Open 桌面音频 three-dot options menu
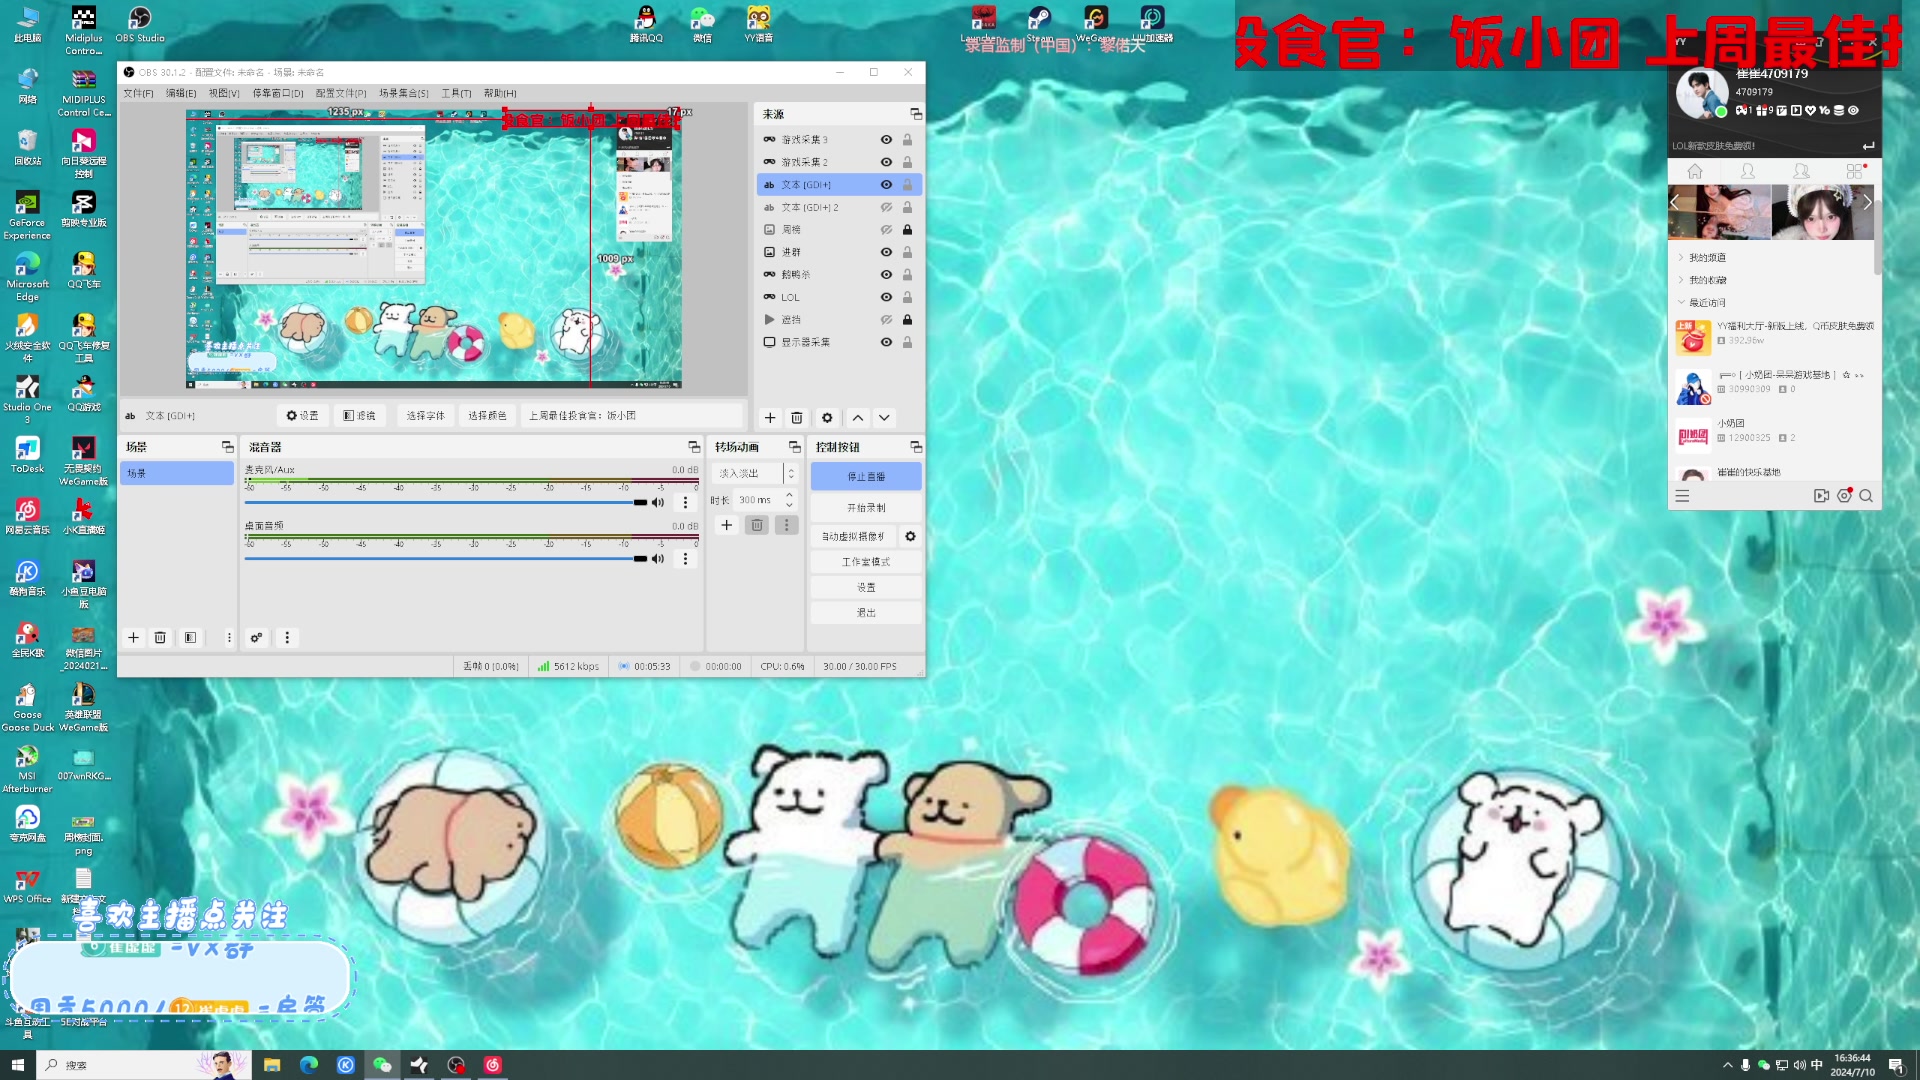Image resolution: width=1920 pixels, height=1080 pixels. click(685, 559)
